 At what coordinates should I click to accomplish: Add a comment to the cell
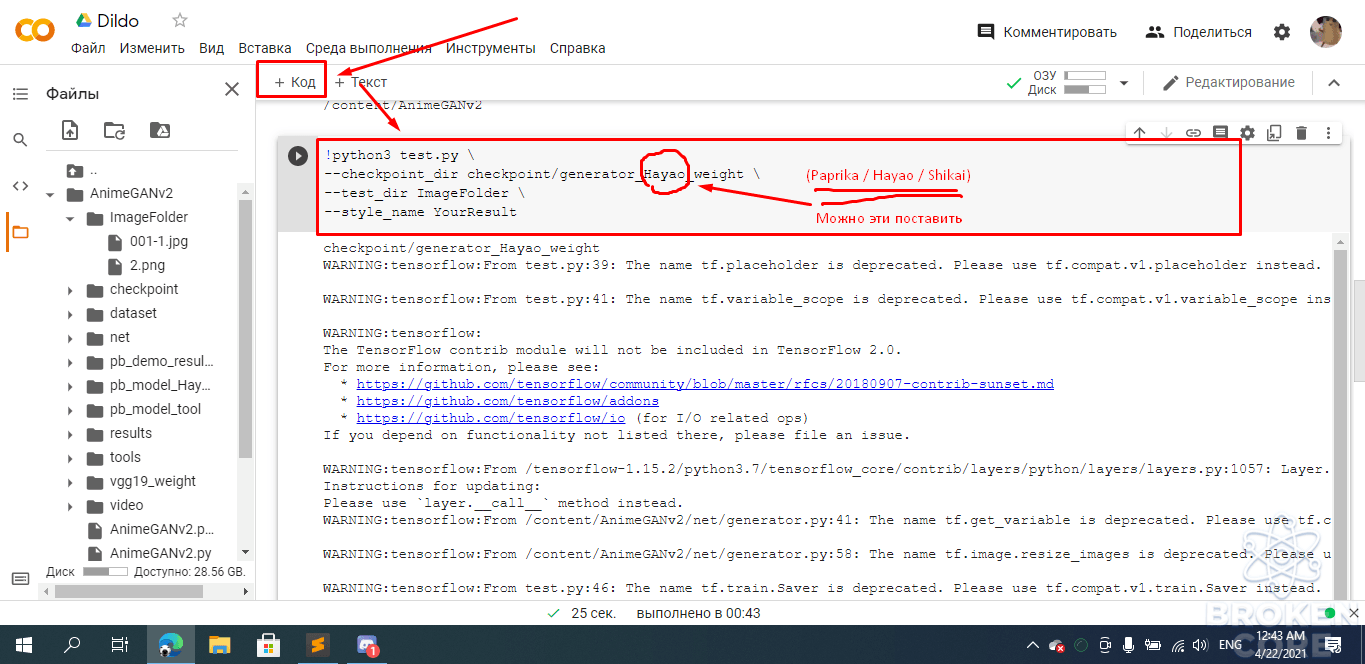[x=1220, y=132]
